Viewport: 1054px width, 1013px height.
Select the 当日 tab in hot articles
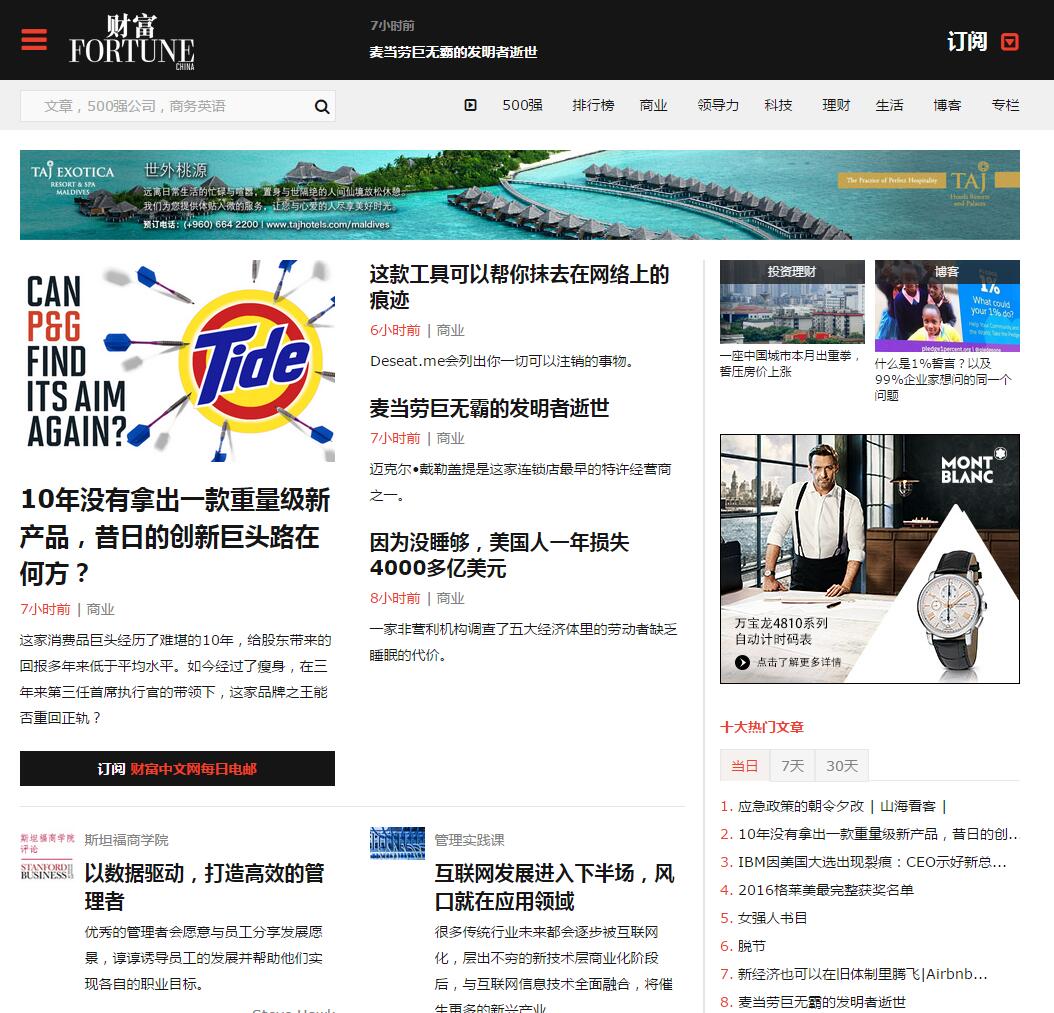[745, 766]
